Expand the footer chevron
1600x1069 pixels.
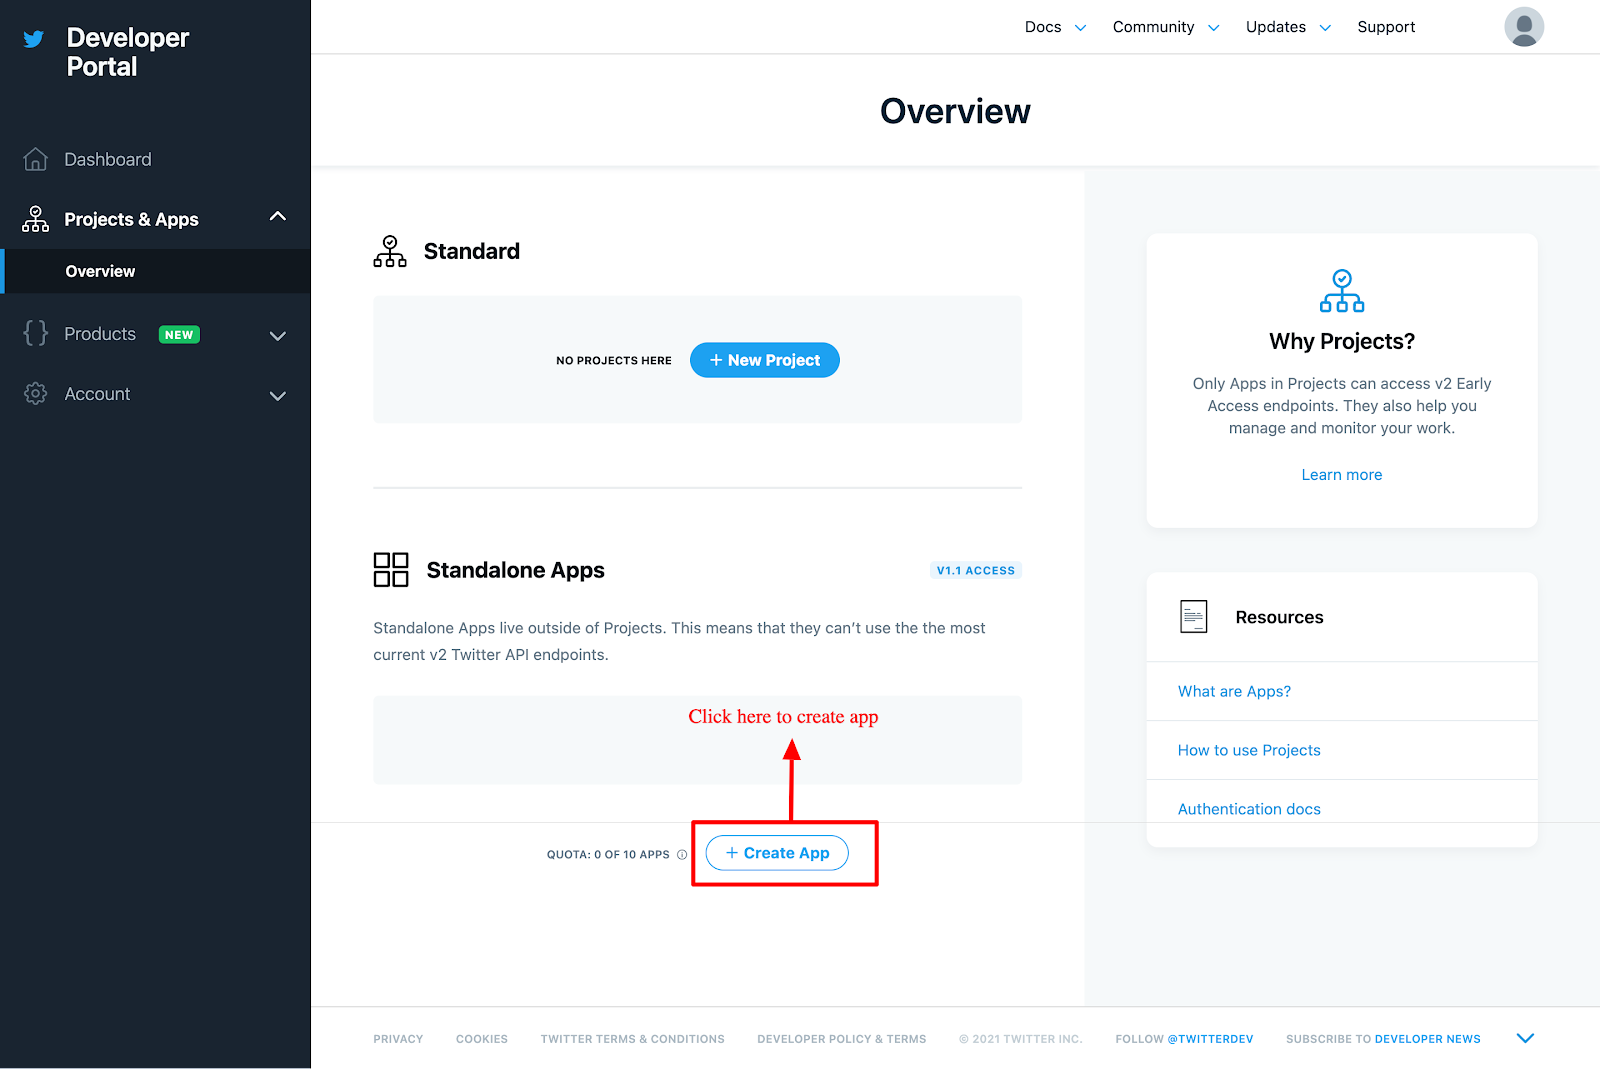1525,1038
